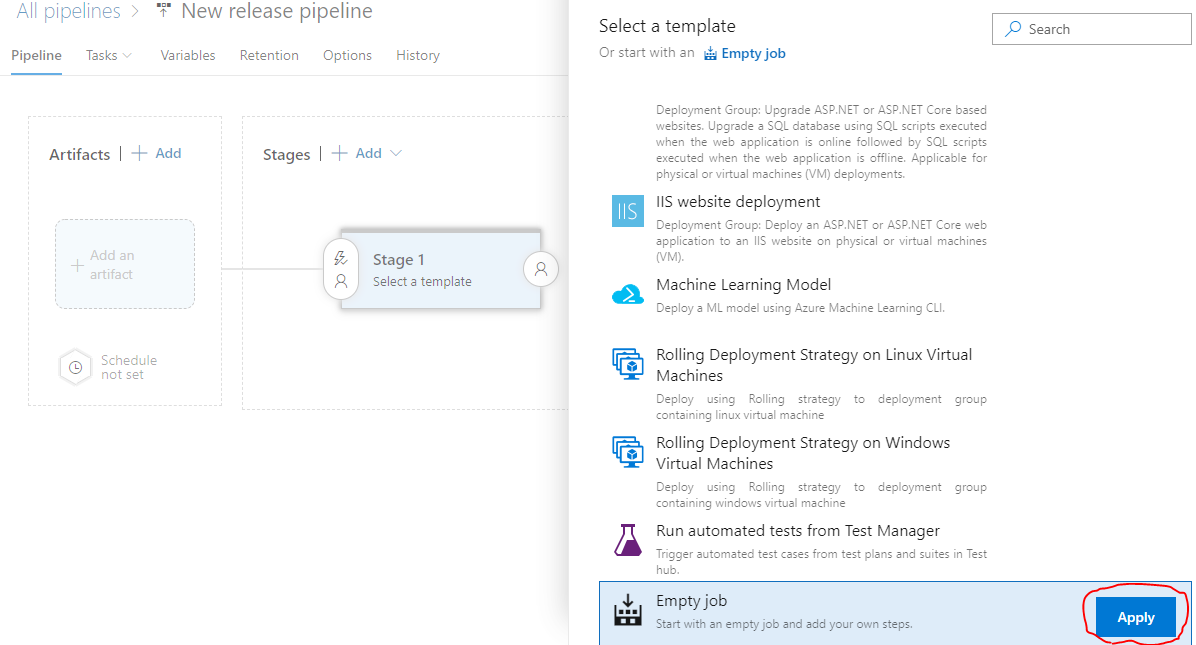Click the Schedule not set label
Viewport: 1196px width, 645px height.
pos(129,367)
